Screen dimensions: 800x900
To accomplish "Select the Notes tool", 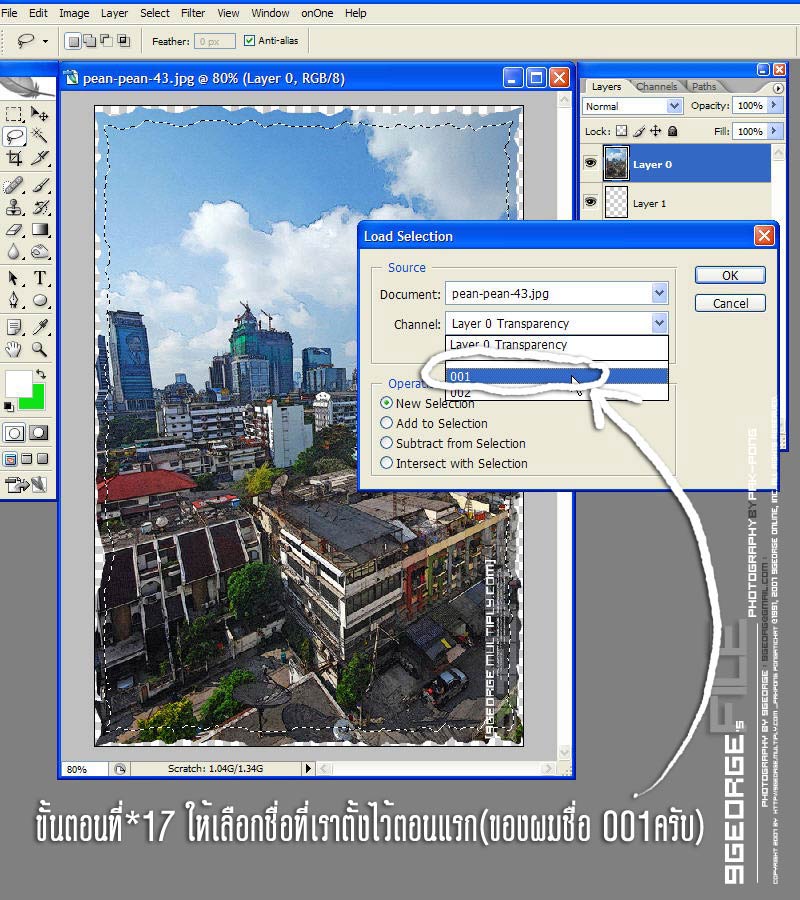I will (14, 327).
